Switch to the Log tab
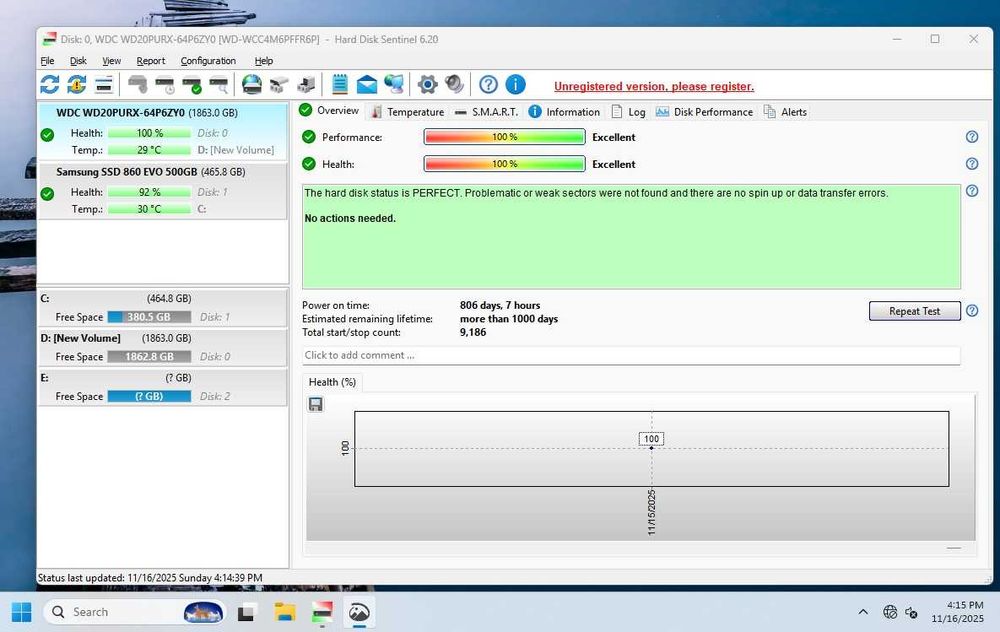 [628, 112]
